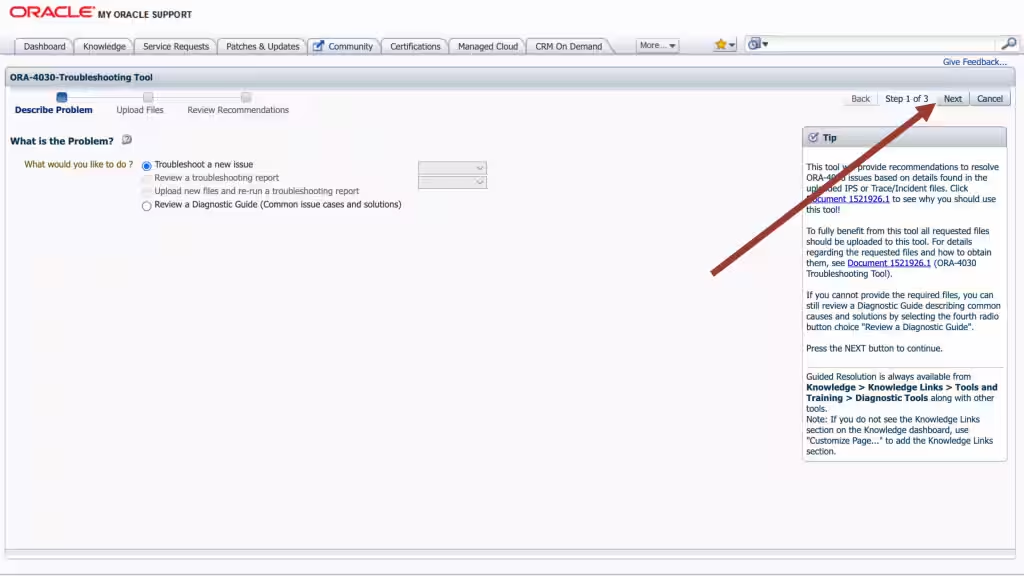Click the Next button
Image resolution: width=1024 pixels, height=576 pixels.
[952, 99]
